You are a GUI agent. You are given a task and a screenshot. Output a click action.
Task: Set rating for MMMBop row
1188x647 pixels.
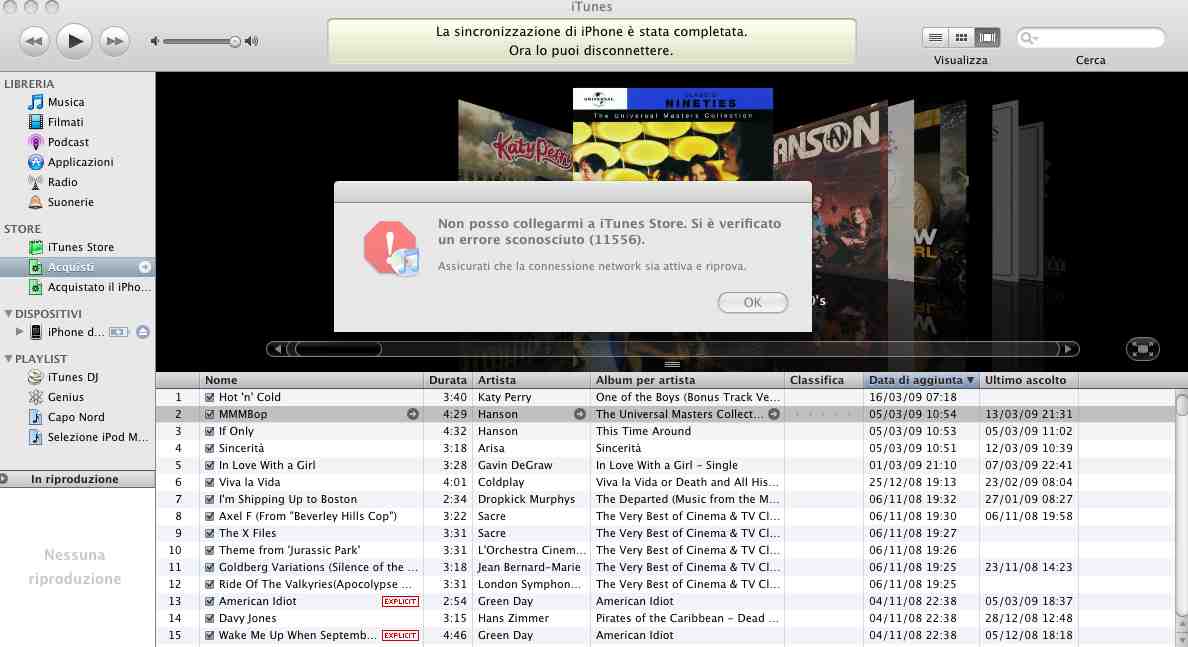824,414
